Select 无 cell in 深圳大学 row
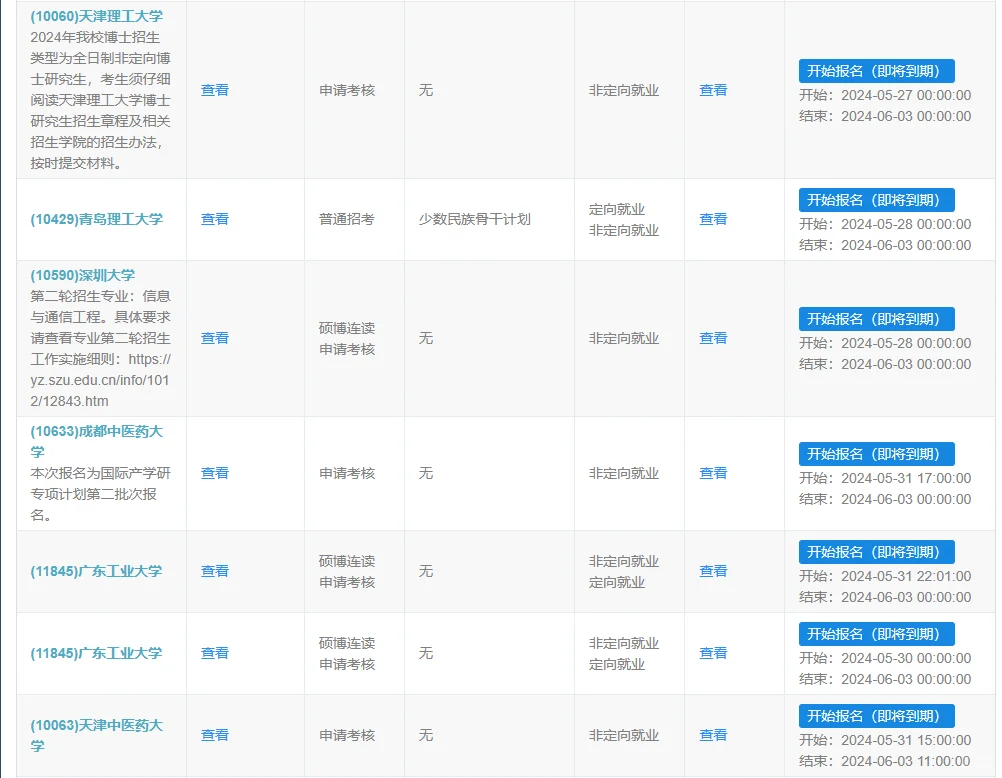This screenshot has height=778, width=1002. (426, 338)
